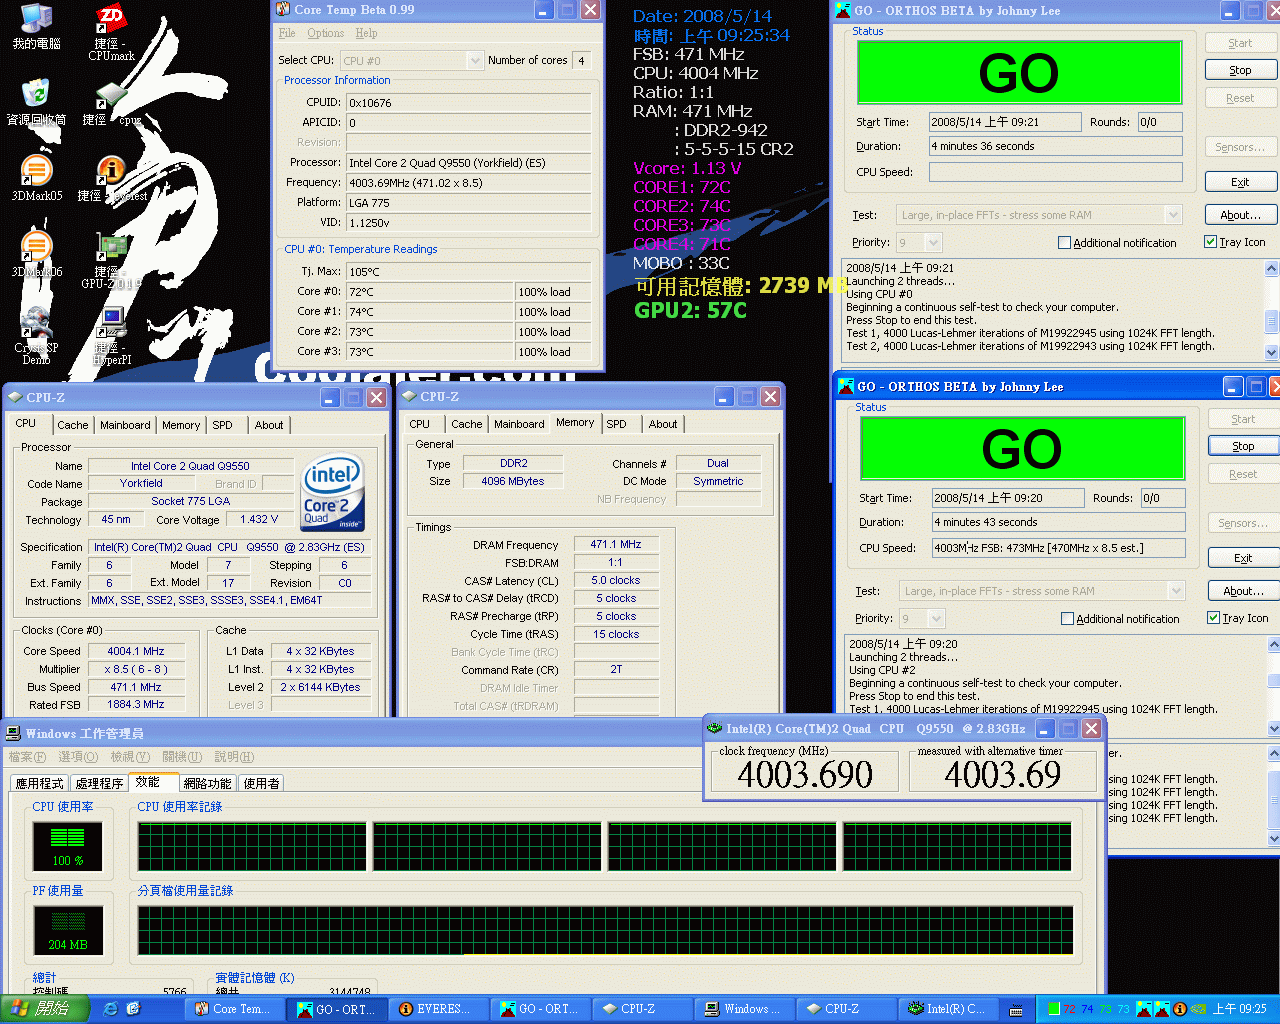
Task: Open the Priority dropdown in the lower ORTHOS window
Action: 936,618
